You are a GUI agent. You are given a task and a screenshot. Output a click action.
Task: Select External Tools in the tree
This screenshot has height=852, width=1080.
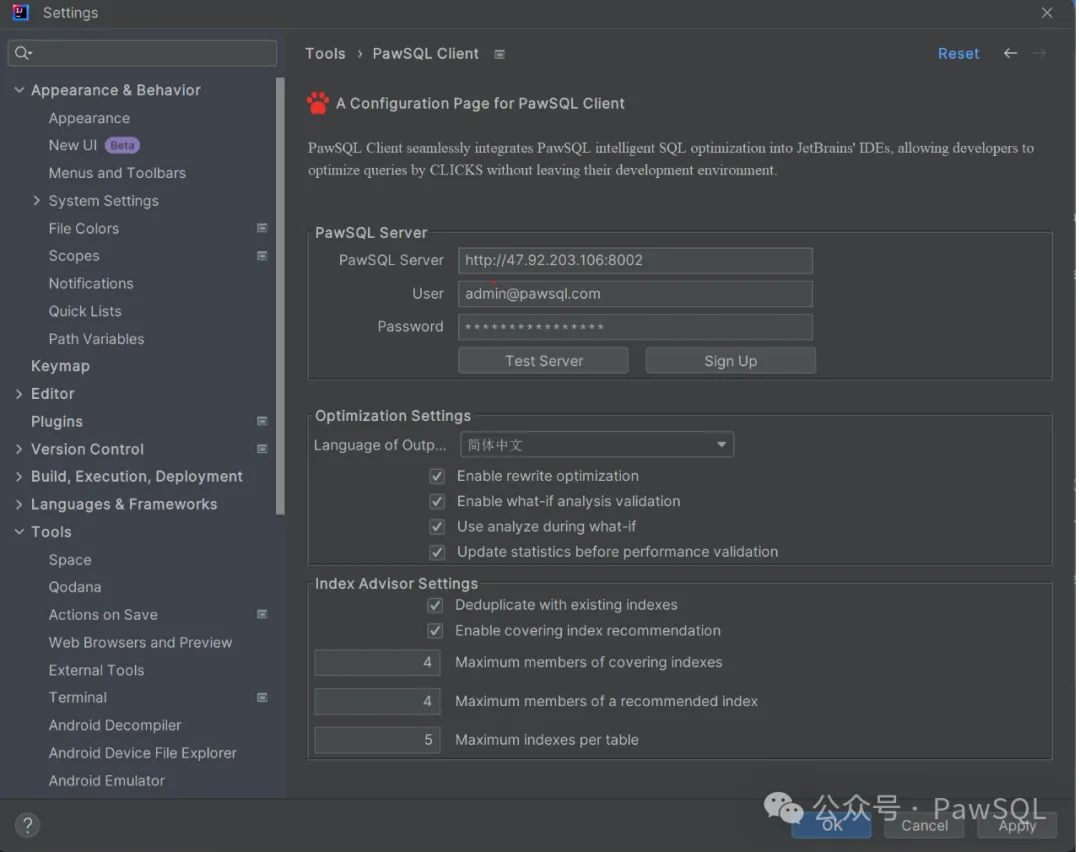click(x=96, y=670)
